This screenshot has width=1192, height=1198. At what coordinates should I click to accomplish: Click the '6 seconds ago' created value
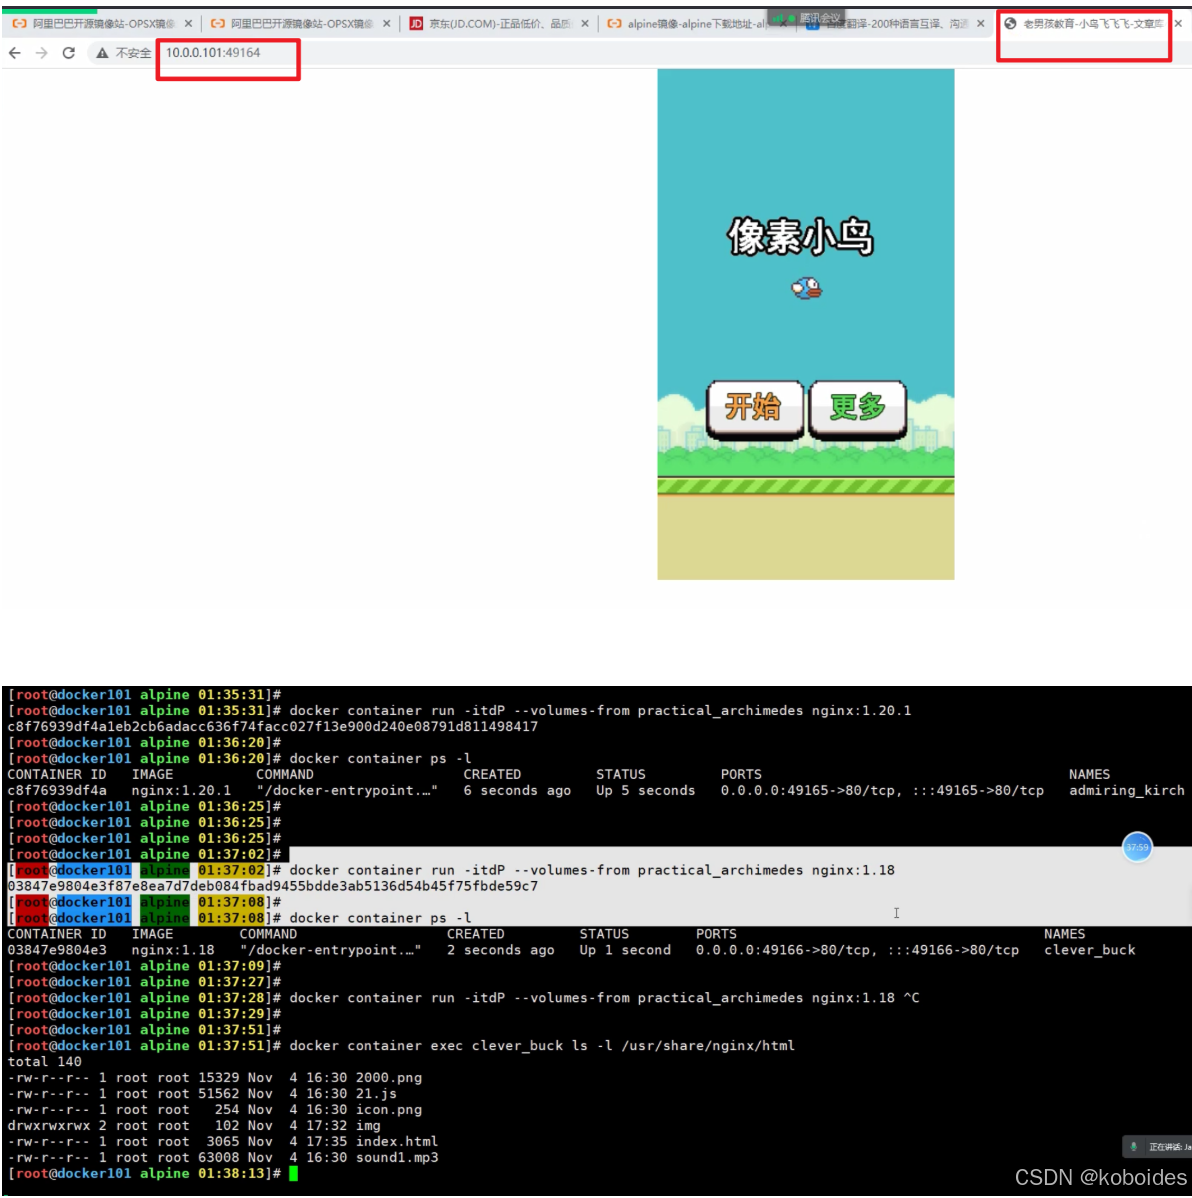point(517,791)
